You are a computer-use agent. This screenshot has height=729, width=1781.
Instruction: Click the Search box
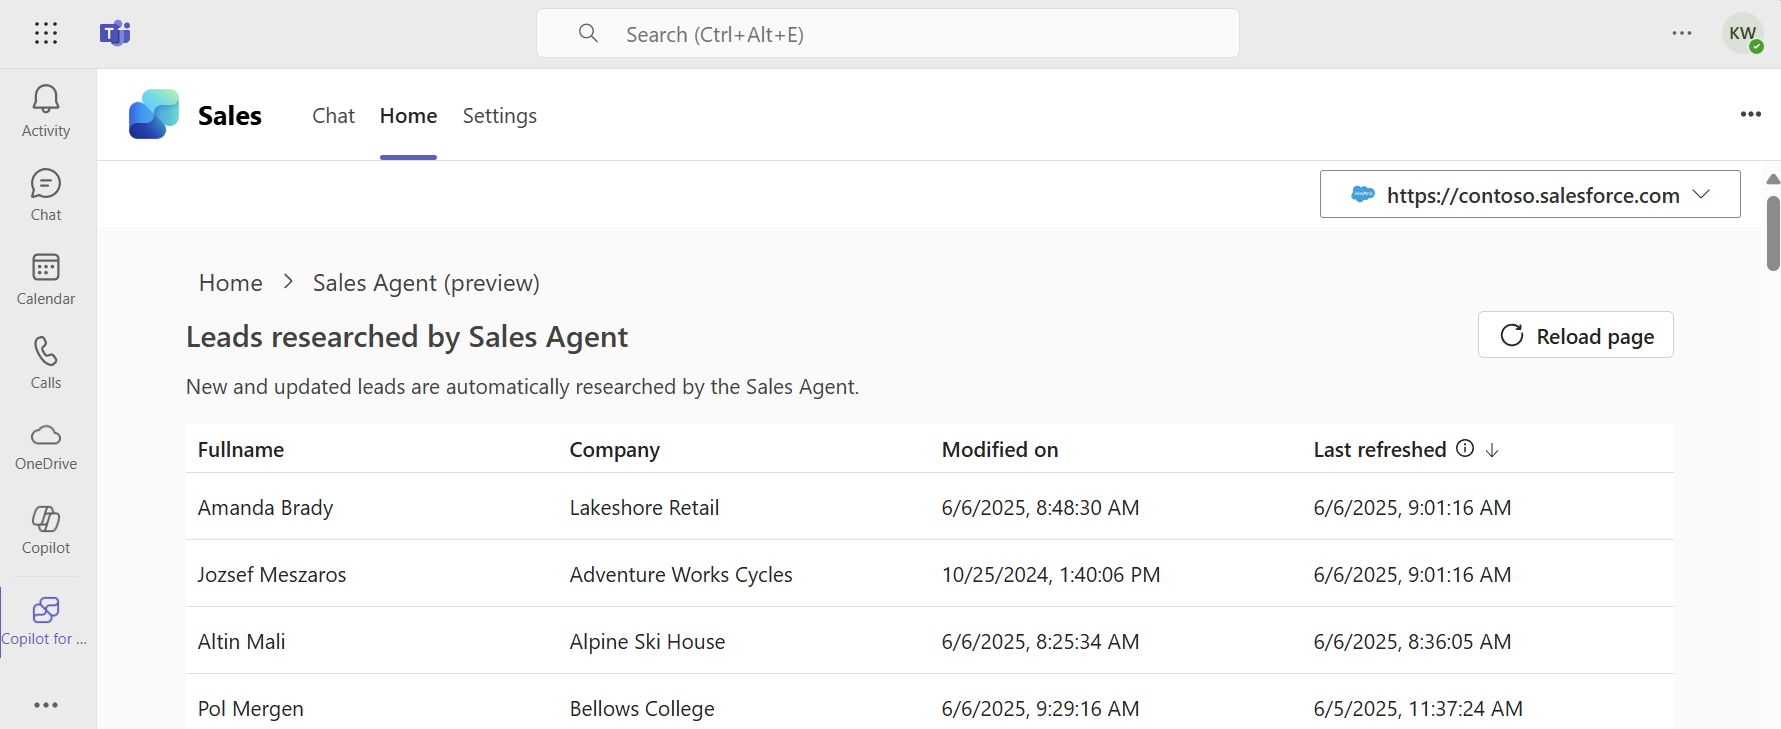click(888, 34)
